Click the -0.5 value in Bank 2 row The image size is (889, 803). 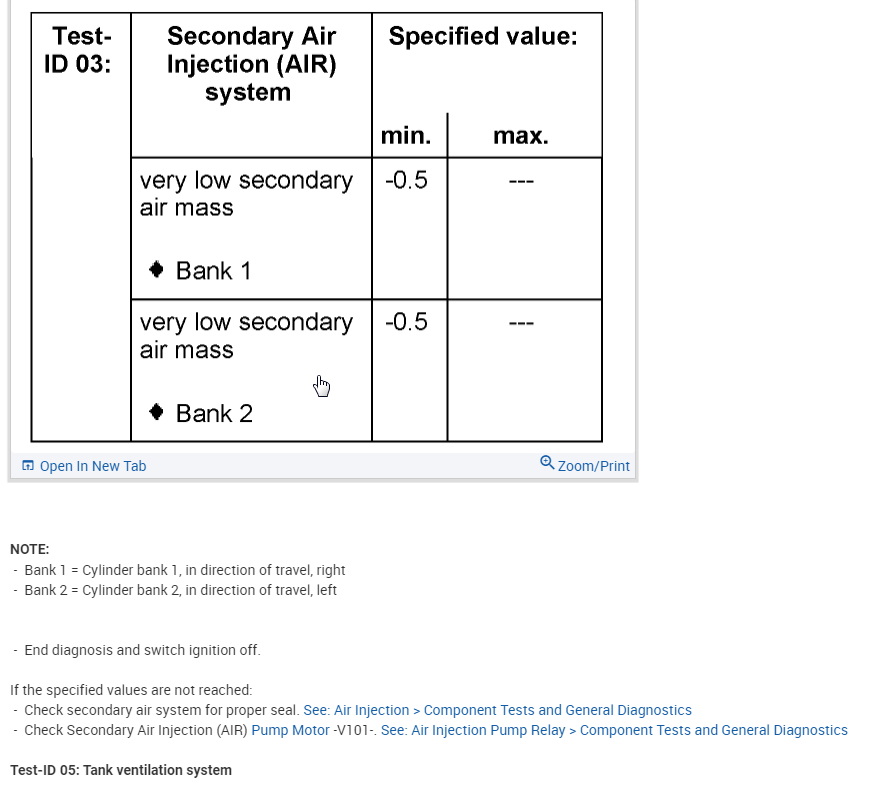pyautogui.click(x=406, y=322)
